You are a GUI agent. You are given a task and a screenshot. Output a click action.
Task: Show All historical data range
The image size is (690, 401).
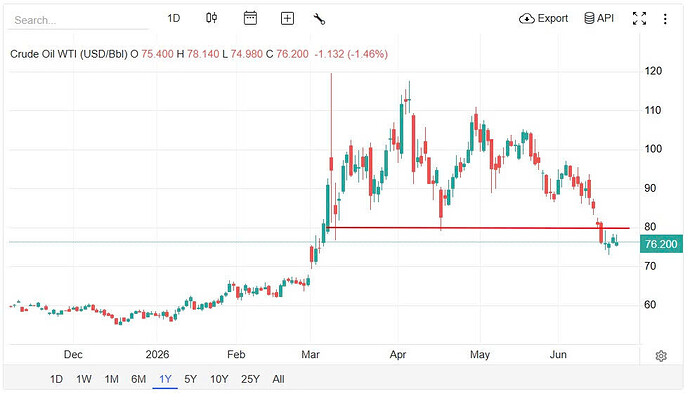[x=278, y=379]
